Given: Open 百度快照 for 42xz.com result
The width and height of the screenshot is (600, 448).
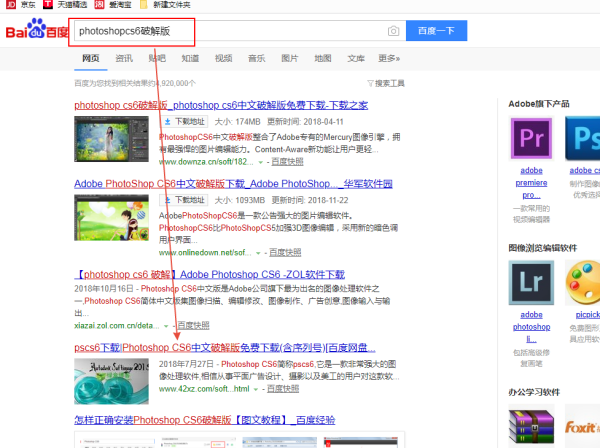Looking at the screenshot, I should 283,389.
